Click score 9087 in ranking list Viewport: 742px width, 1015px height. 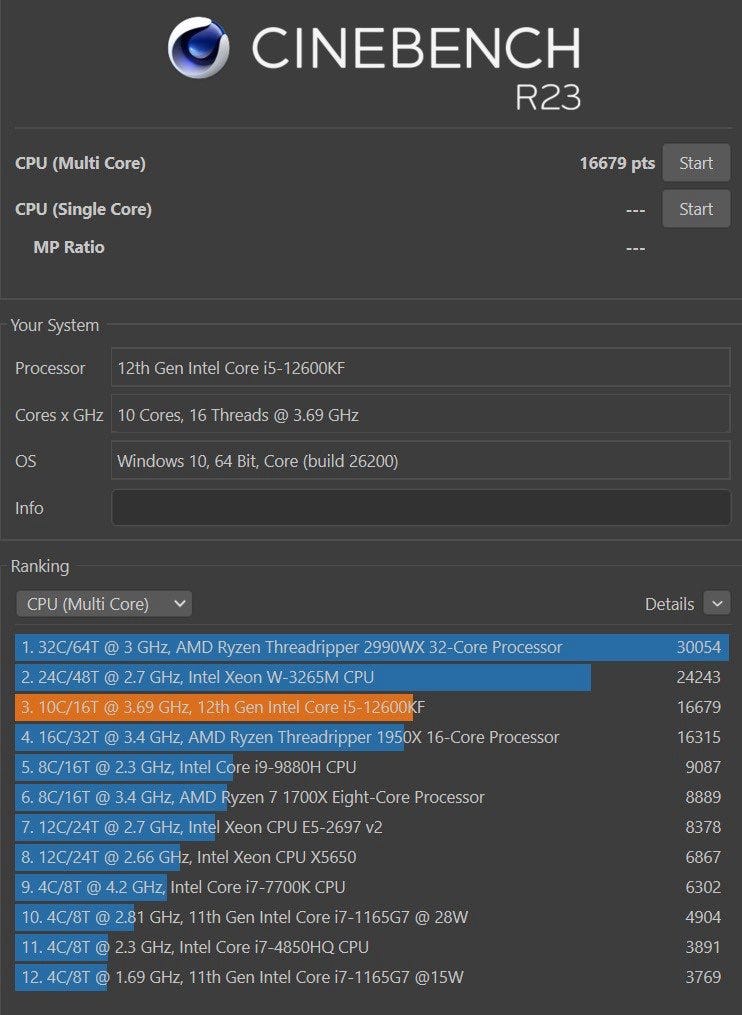[703, 767]
